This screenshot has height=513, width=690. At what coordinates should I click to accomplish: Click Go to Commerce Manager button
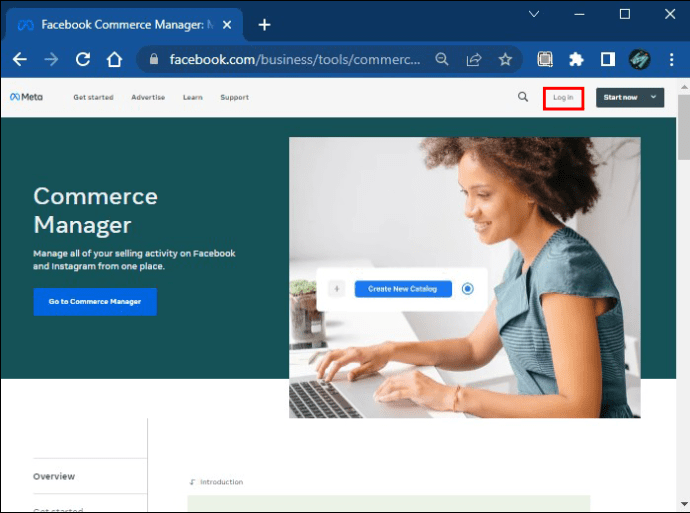(95, 302)
